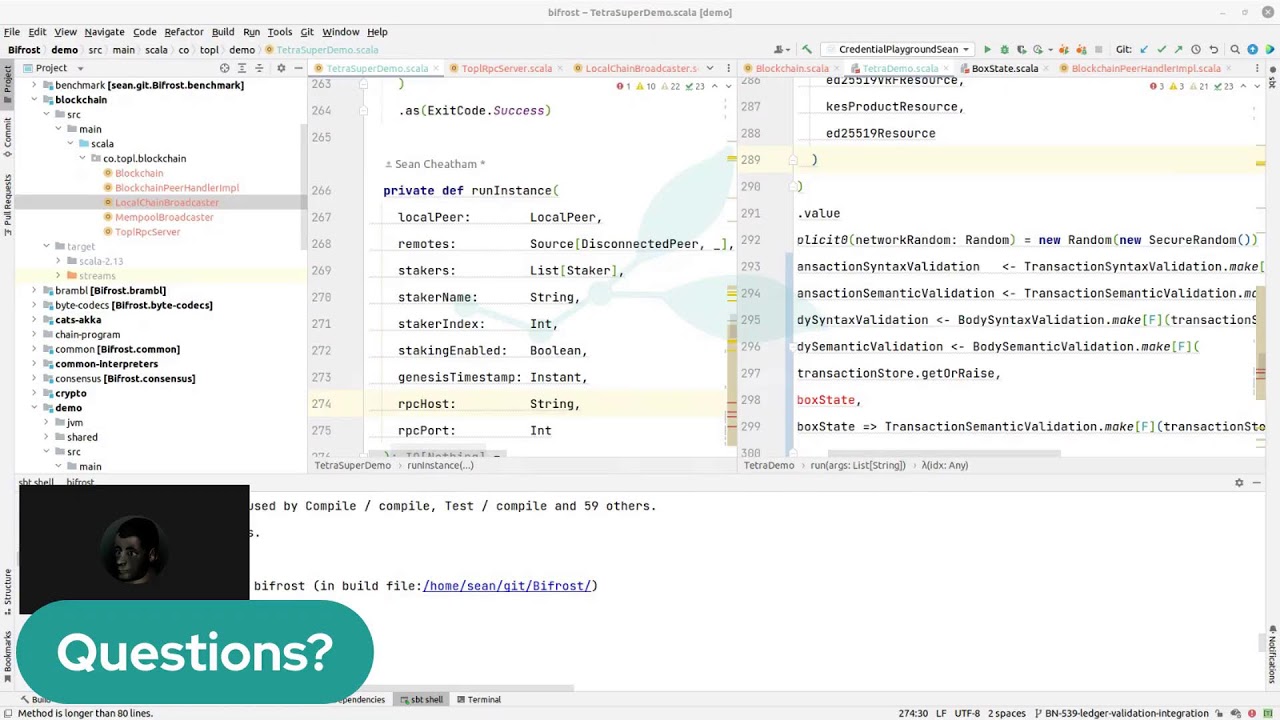This screenshot has height=720, width=1280.
Task: Open the Refactor menu
Action: point(184,32)
